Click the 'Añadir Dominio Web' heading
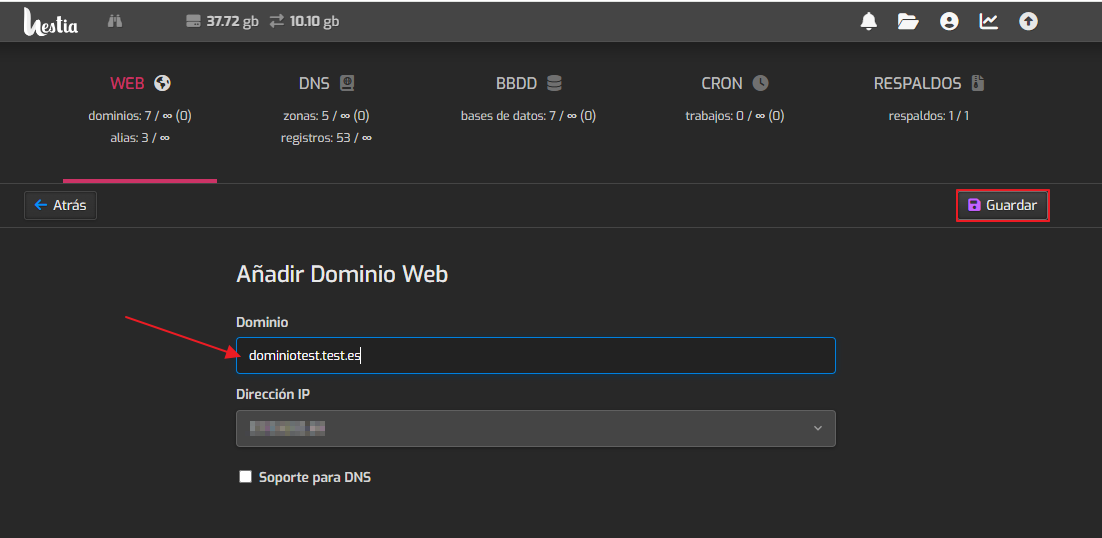The height and width of the screenshot is (538, 1102). click(x=342, y=274)
